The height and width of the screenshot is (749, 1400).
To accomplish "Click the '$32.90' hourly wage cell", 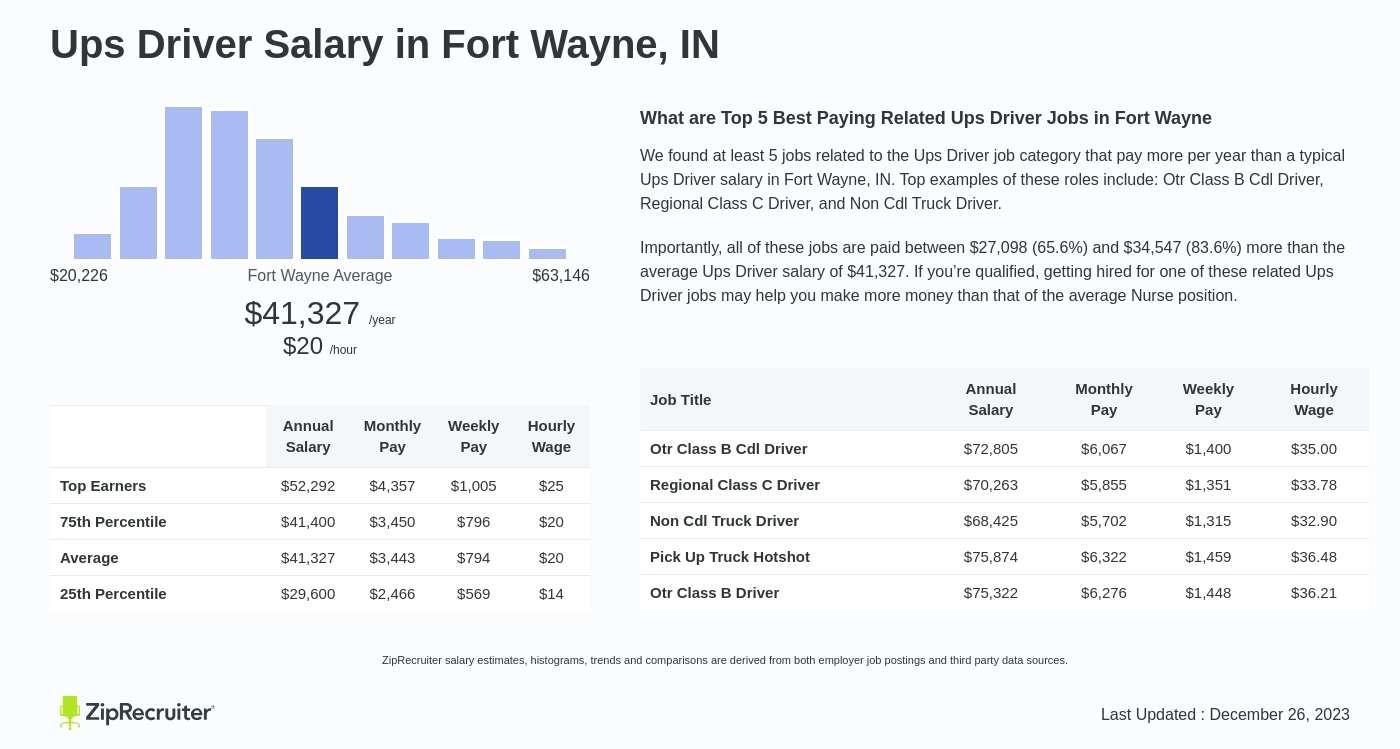I will 1314,520.
